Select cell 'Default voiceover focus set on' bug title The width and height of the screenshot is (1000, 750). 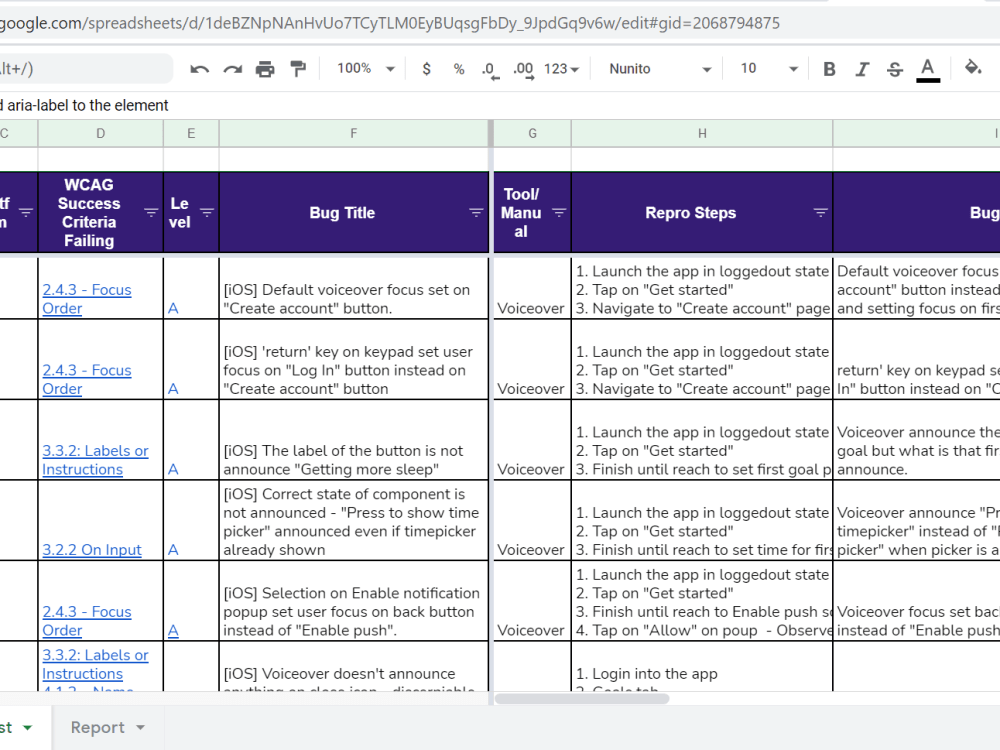(x=354, y=288)
